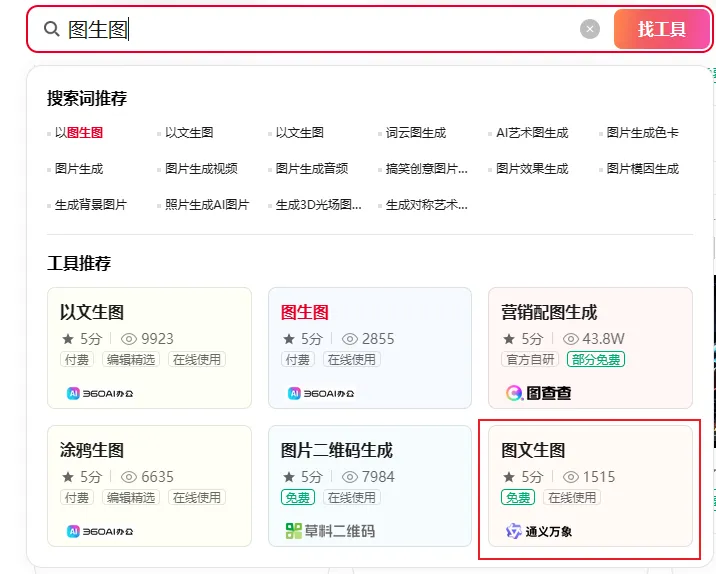Clear the search box with X icon

pos(590,29)
